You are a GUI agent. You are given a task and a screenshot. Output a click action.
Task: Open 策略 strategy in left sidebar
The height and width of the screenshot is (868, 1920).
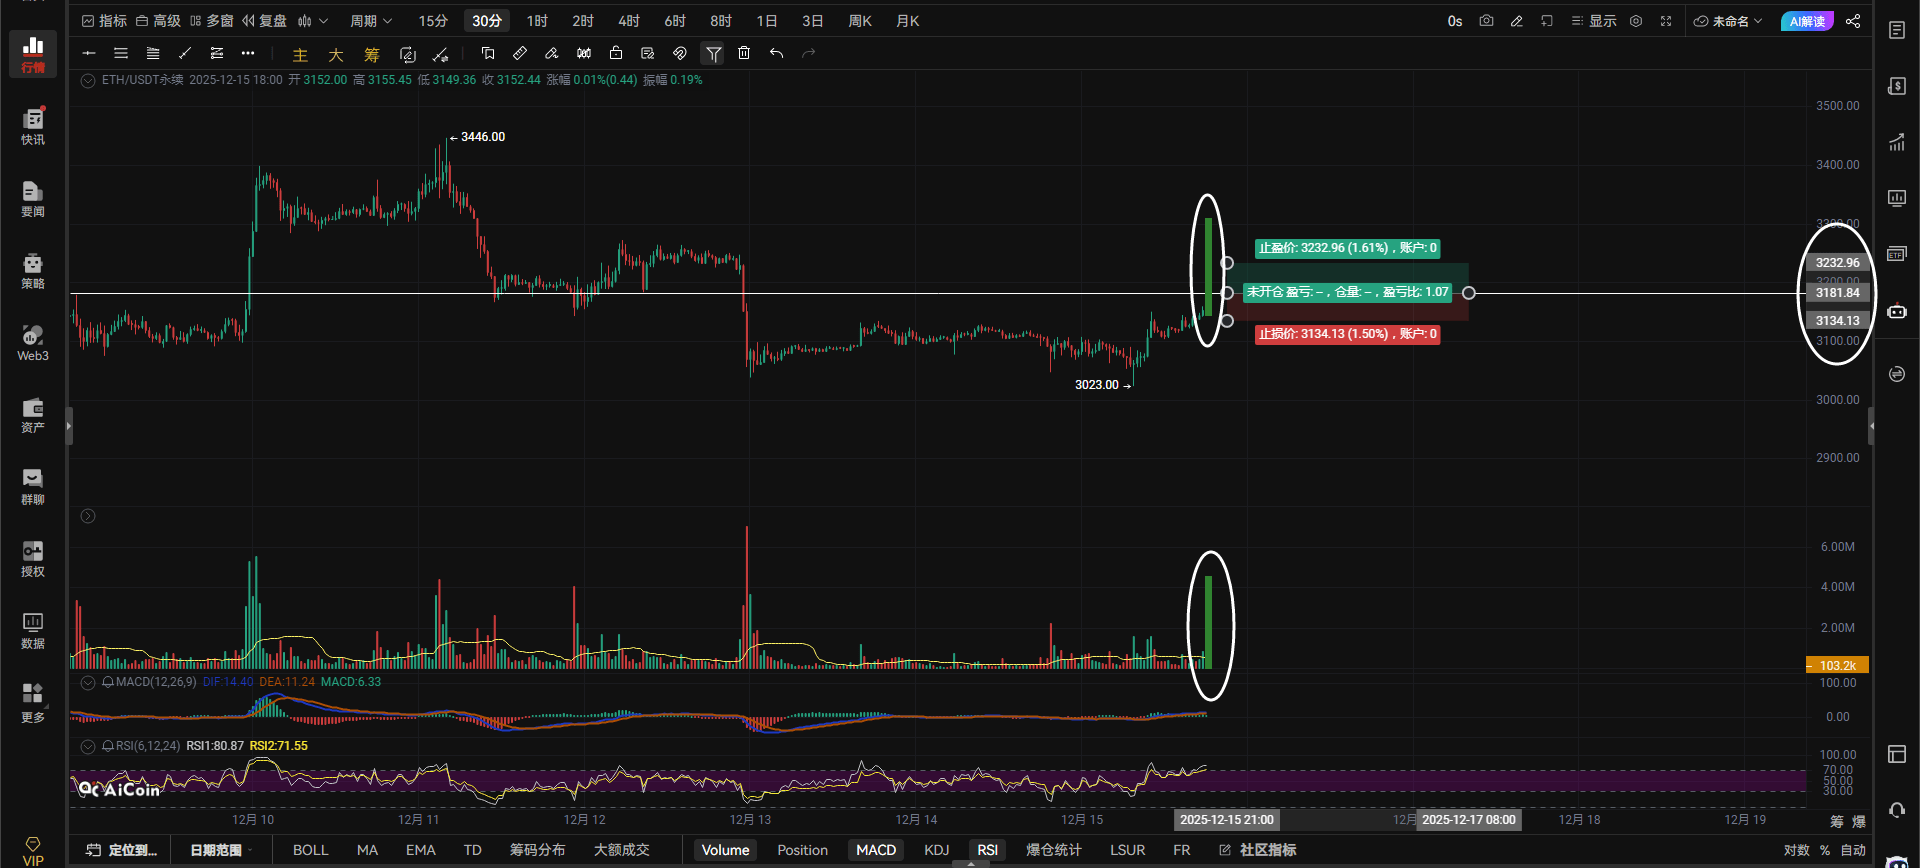point(33,271)
